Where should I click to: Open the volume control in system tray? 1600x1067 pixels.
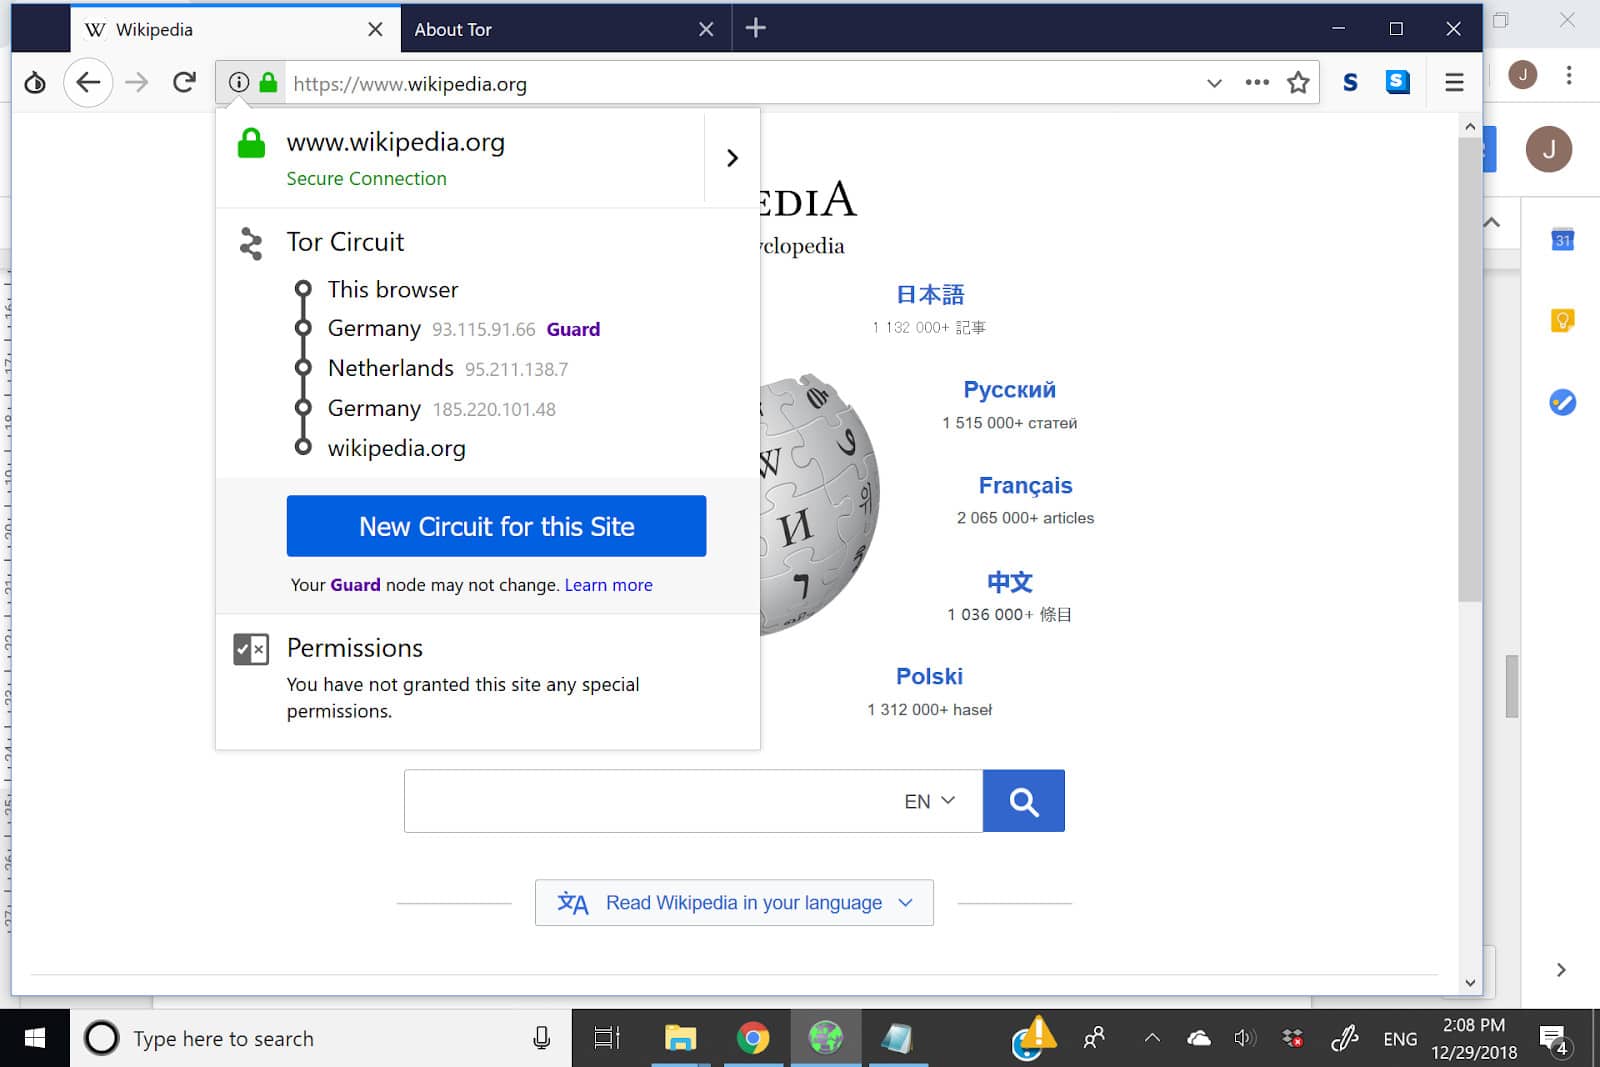1245,1038
